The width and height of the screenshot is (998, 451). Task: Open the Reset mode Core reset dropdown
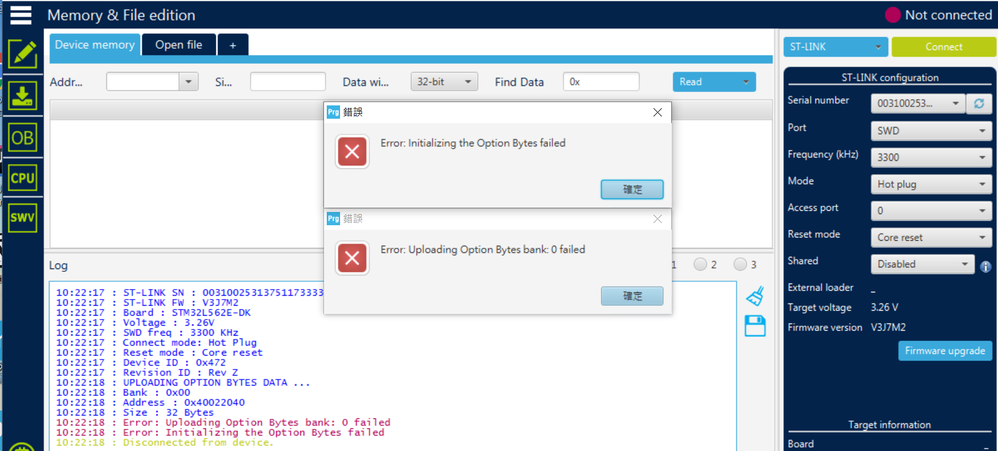click(931, 237)
